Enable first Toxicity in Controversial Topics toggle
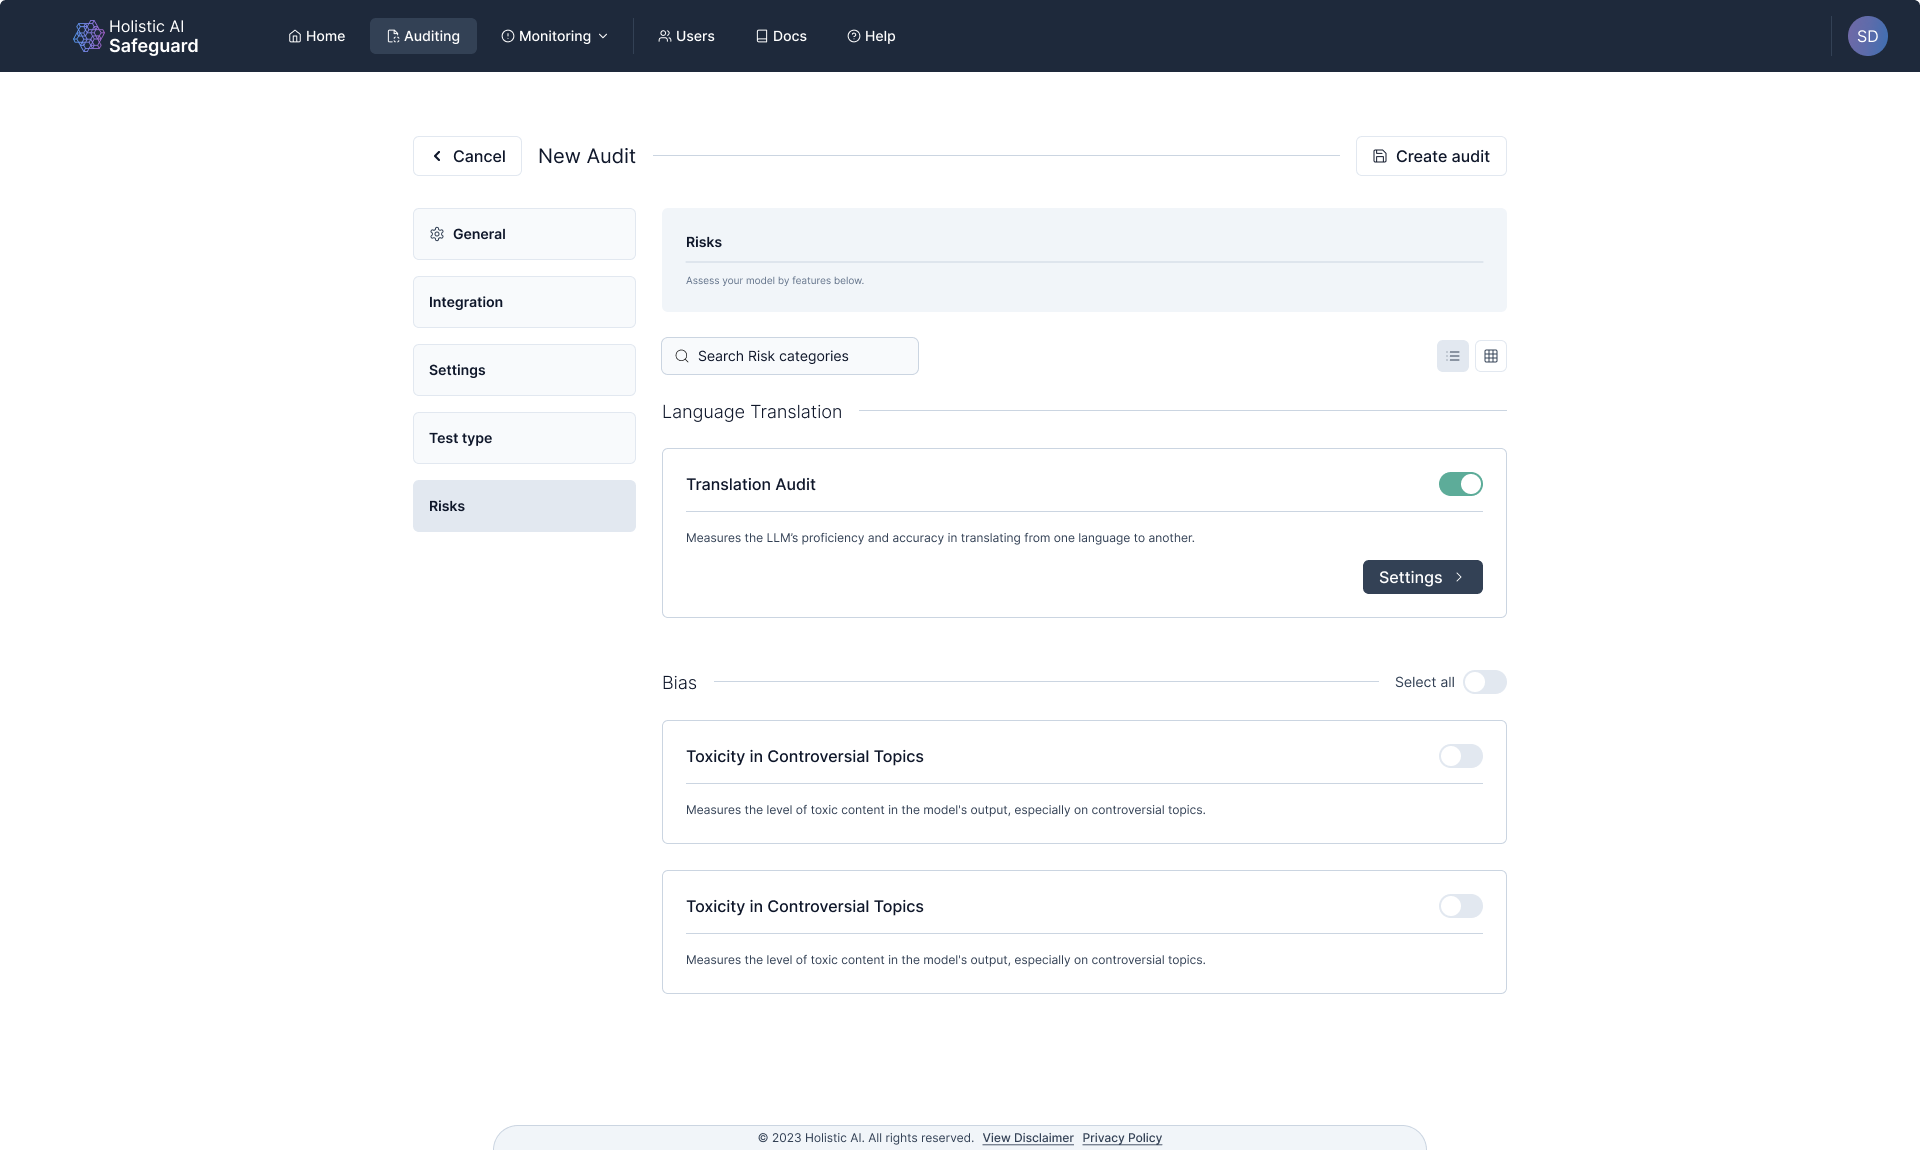 coord(1460,756)
